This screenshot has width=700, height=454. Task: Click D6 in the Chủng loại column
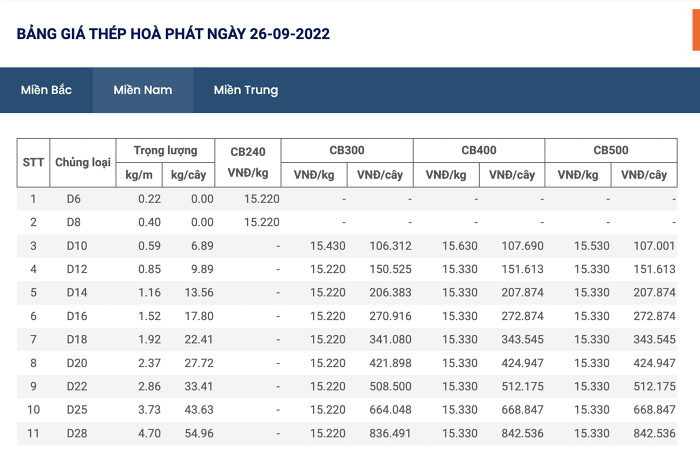(74, 199)
